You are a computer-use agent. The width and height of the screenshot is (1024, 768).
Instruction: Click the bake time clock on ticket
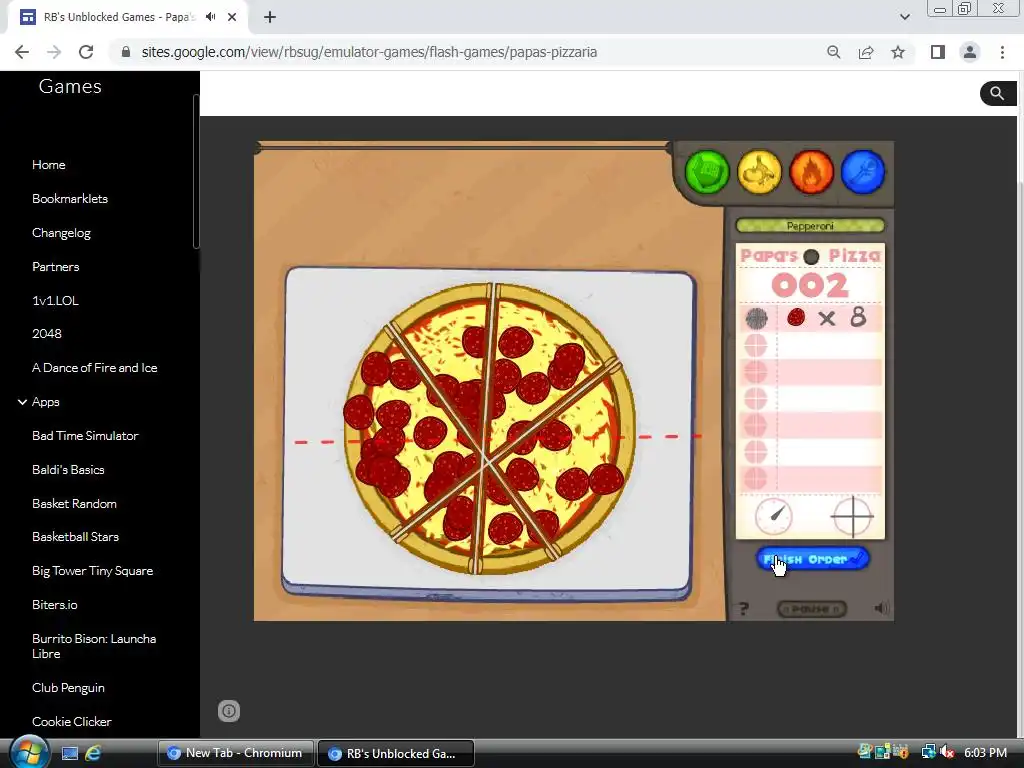coord(773,516)
